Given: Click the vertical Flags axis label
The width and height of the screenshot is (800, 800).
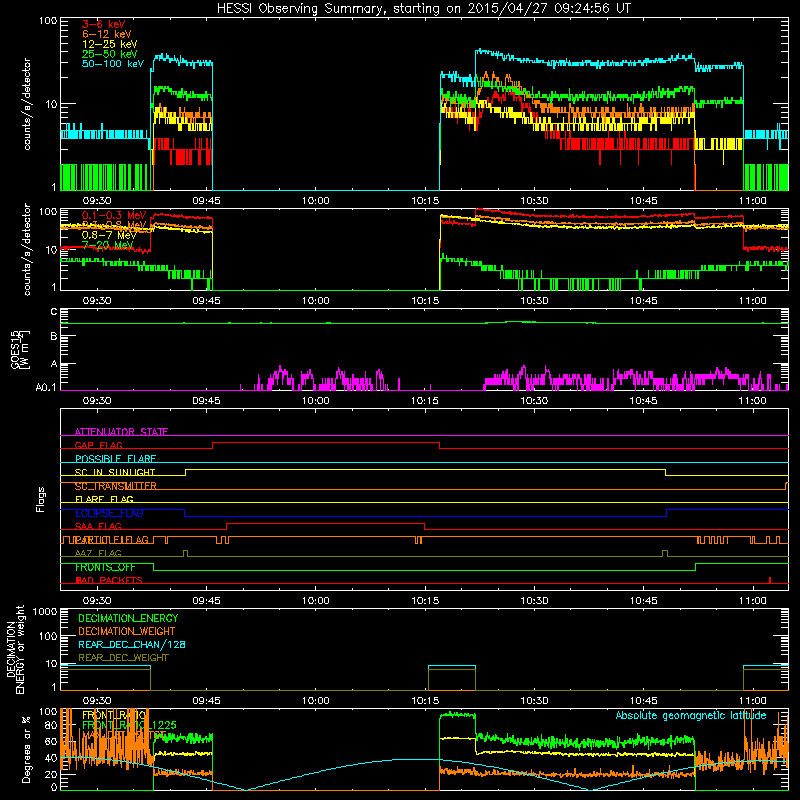Looking at the screenshot, I should [40, 499].
